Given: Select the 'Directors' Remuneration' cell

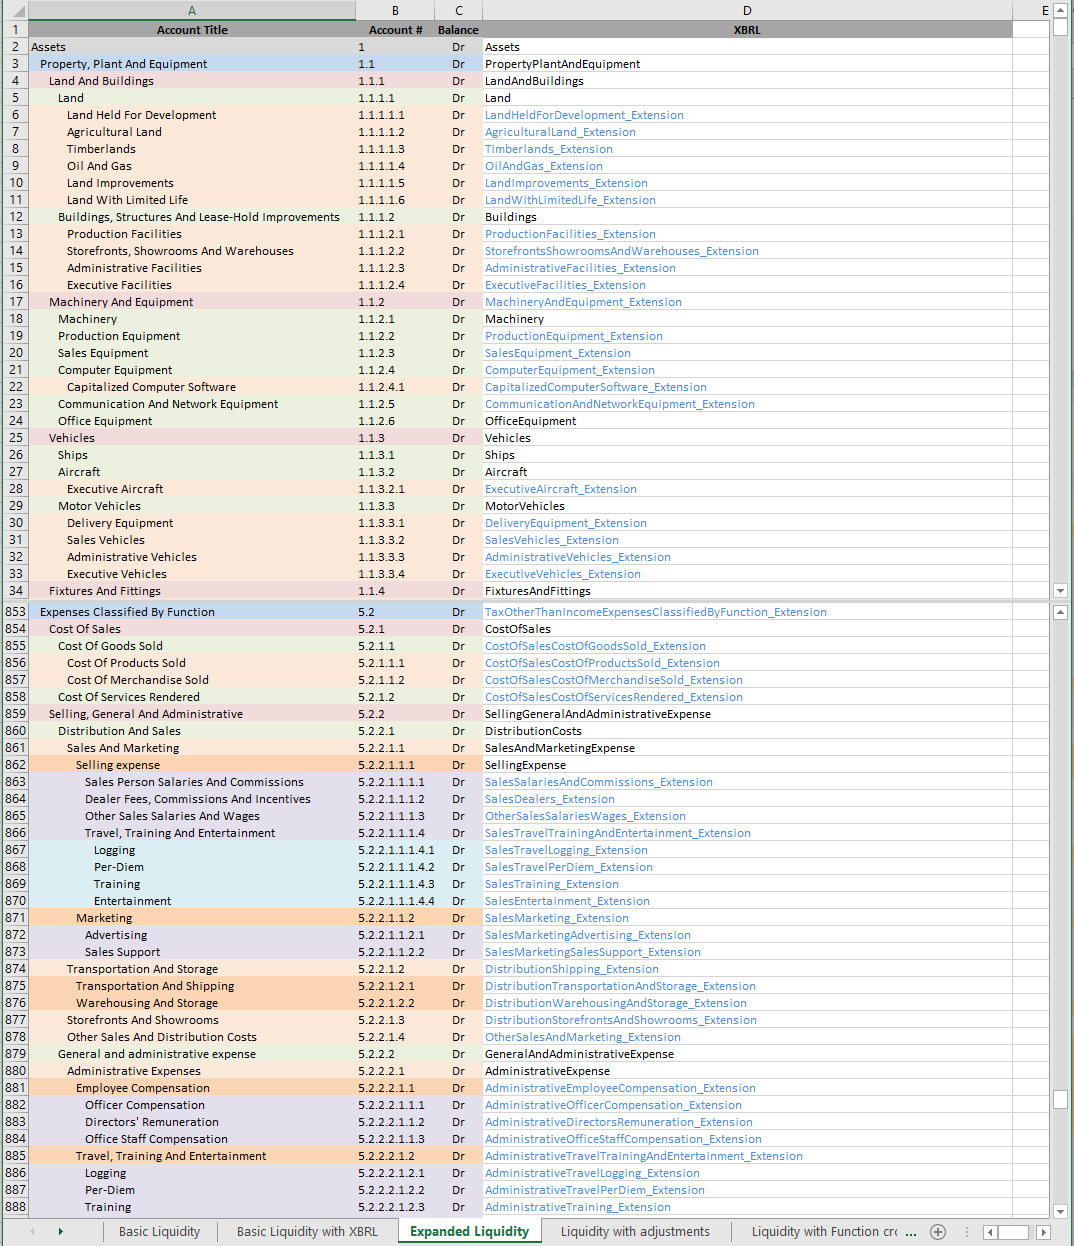Looking at the screenshot, I should point(192,1122).
